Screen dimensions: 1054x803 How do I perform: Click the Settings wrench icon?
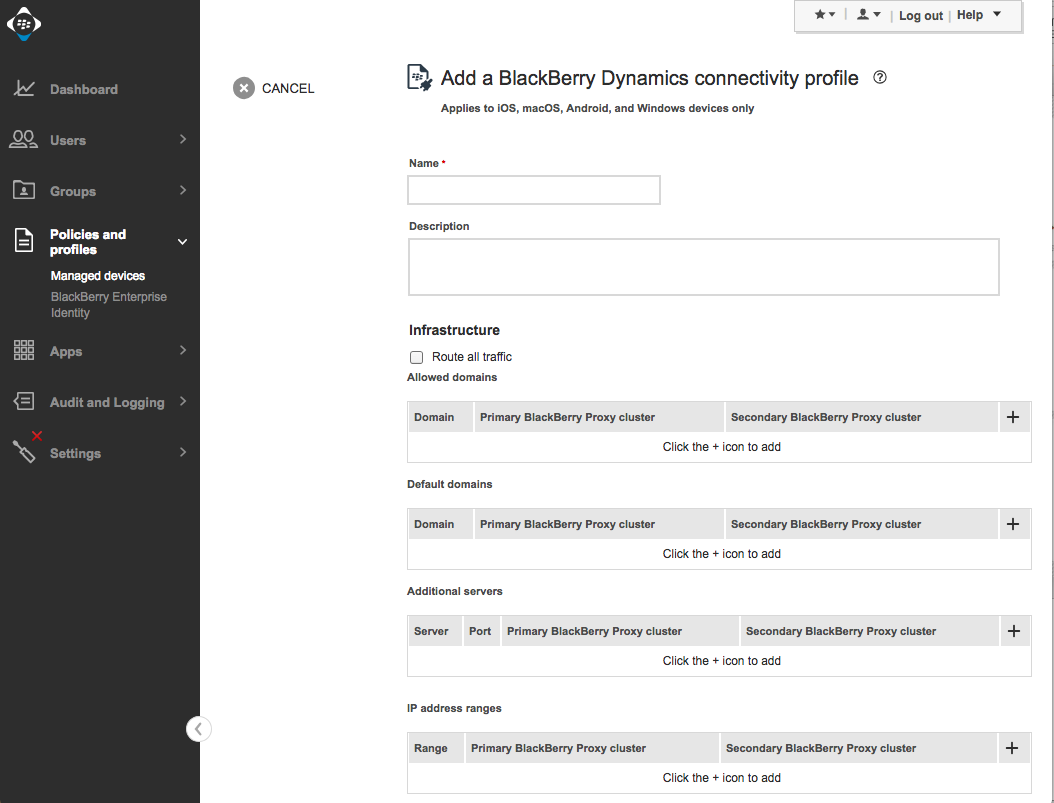coord(24,451)
